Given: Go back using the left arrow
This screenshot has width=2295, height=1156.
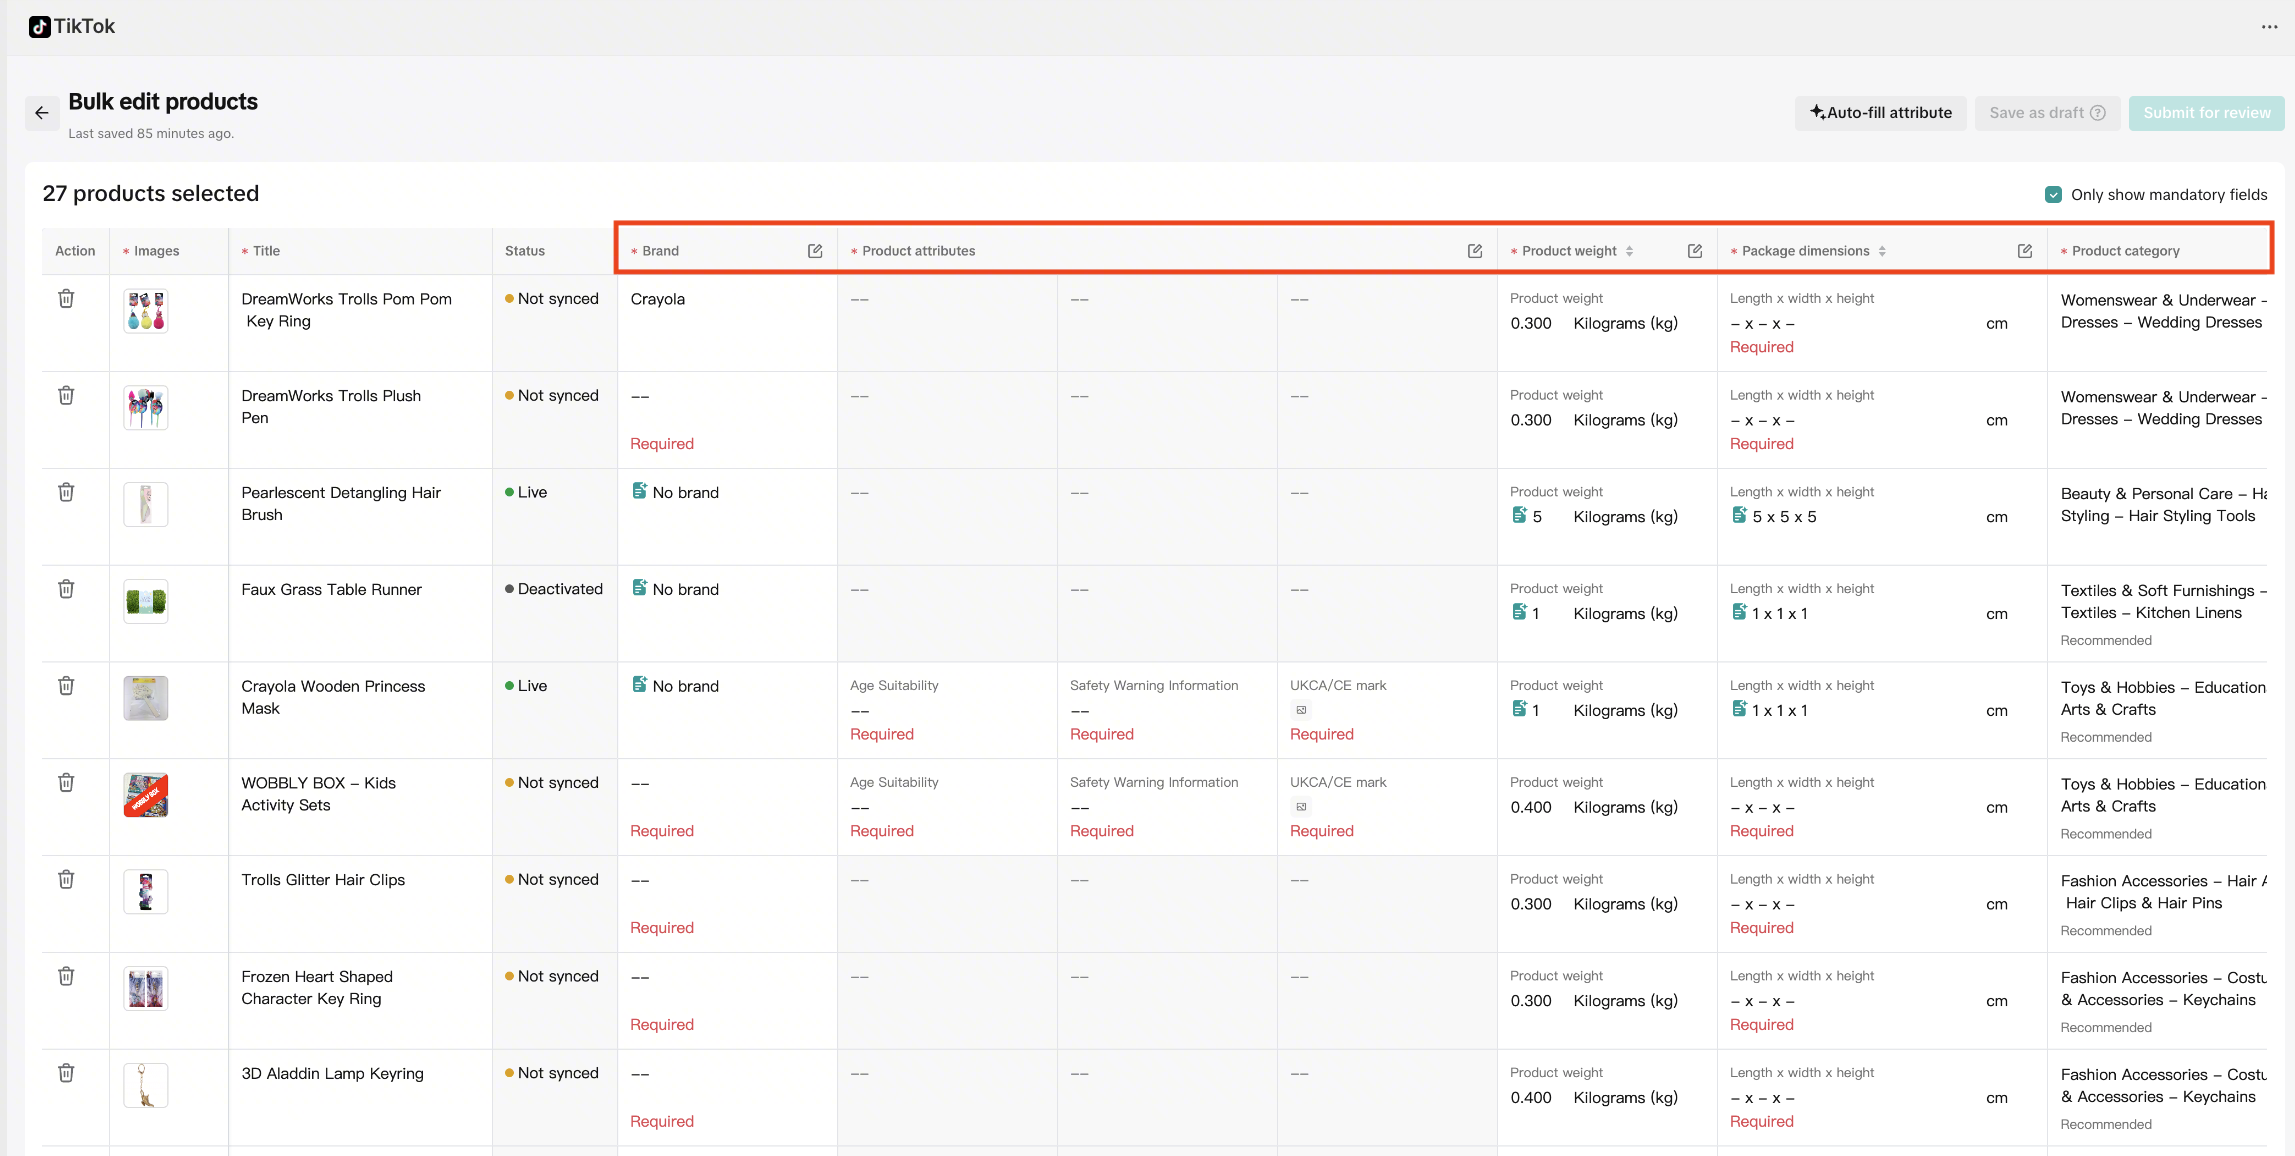Looking at the screenshot, I should coord(42,113).
